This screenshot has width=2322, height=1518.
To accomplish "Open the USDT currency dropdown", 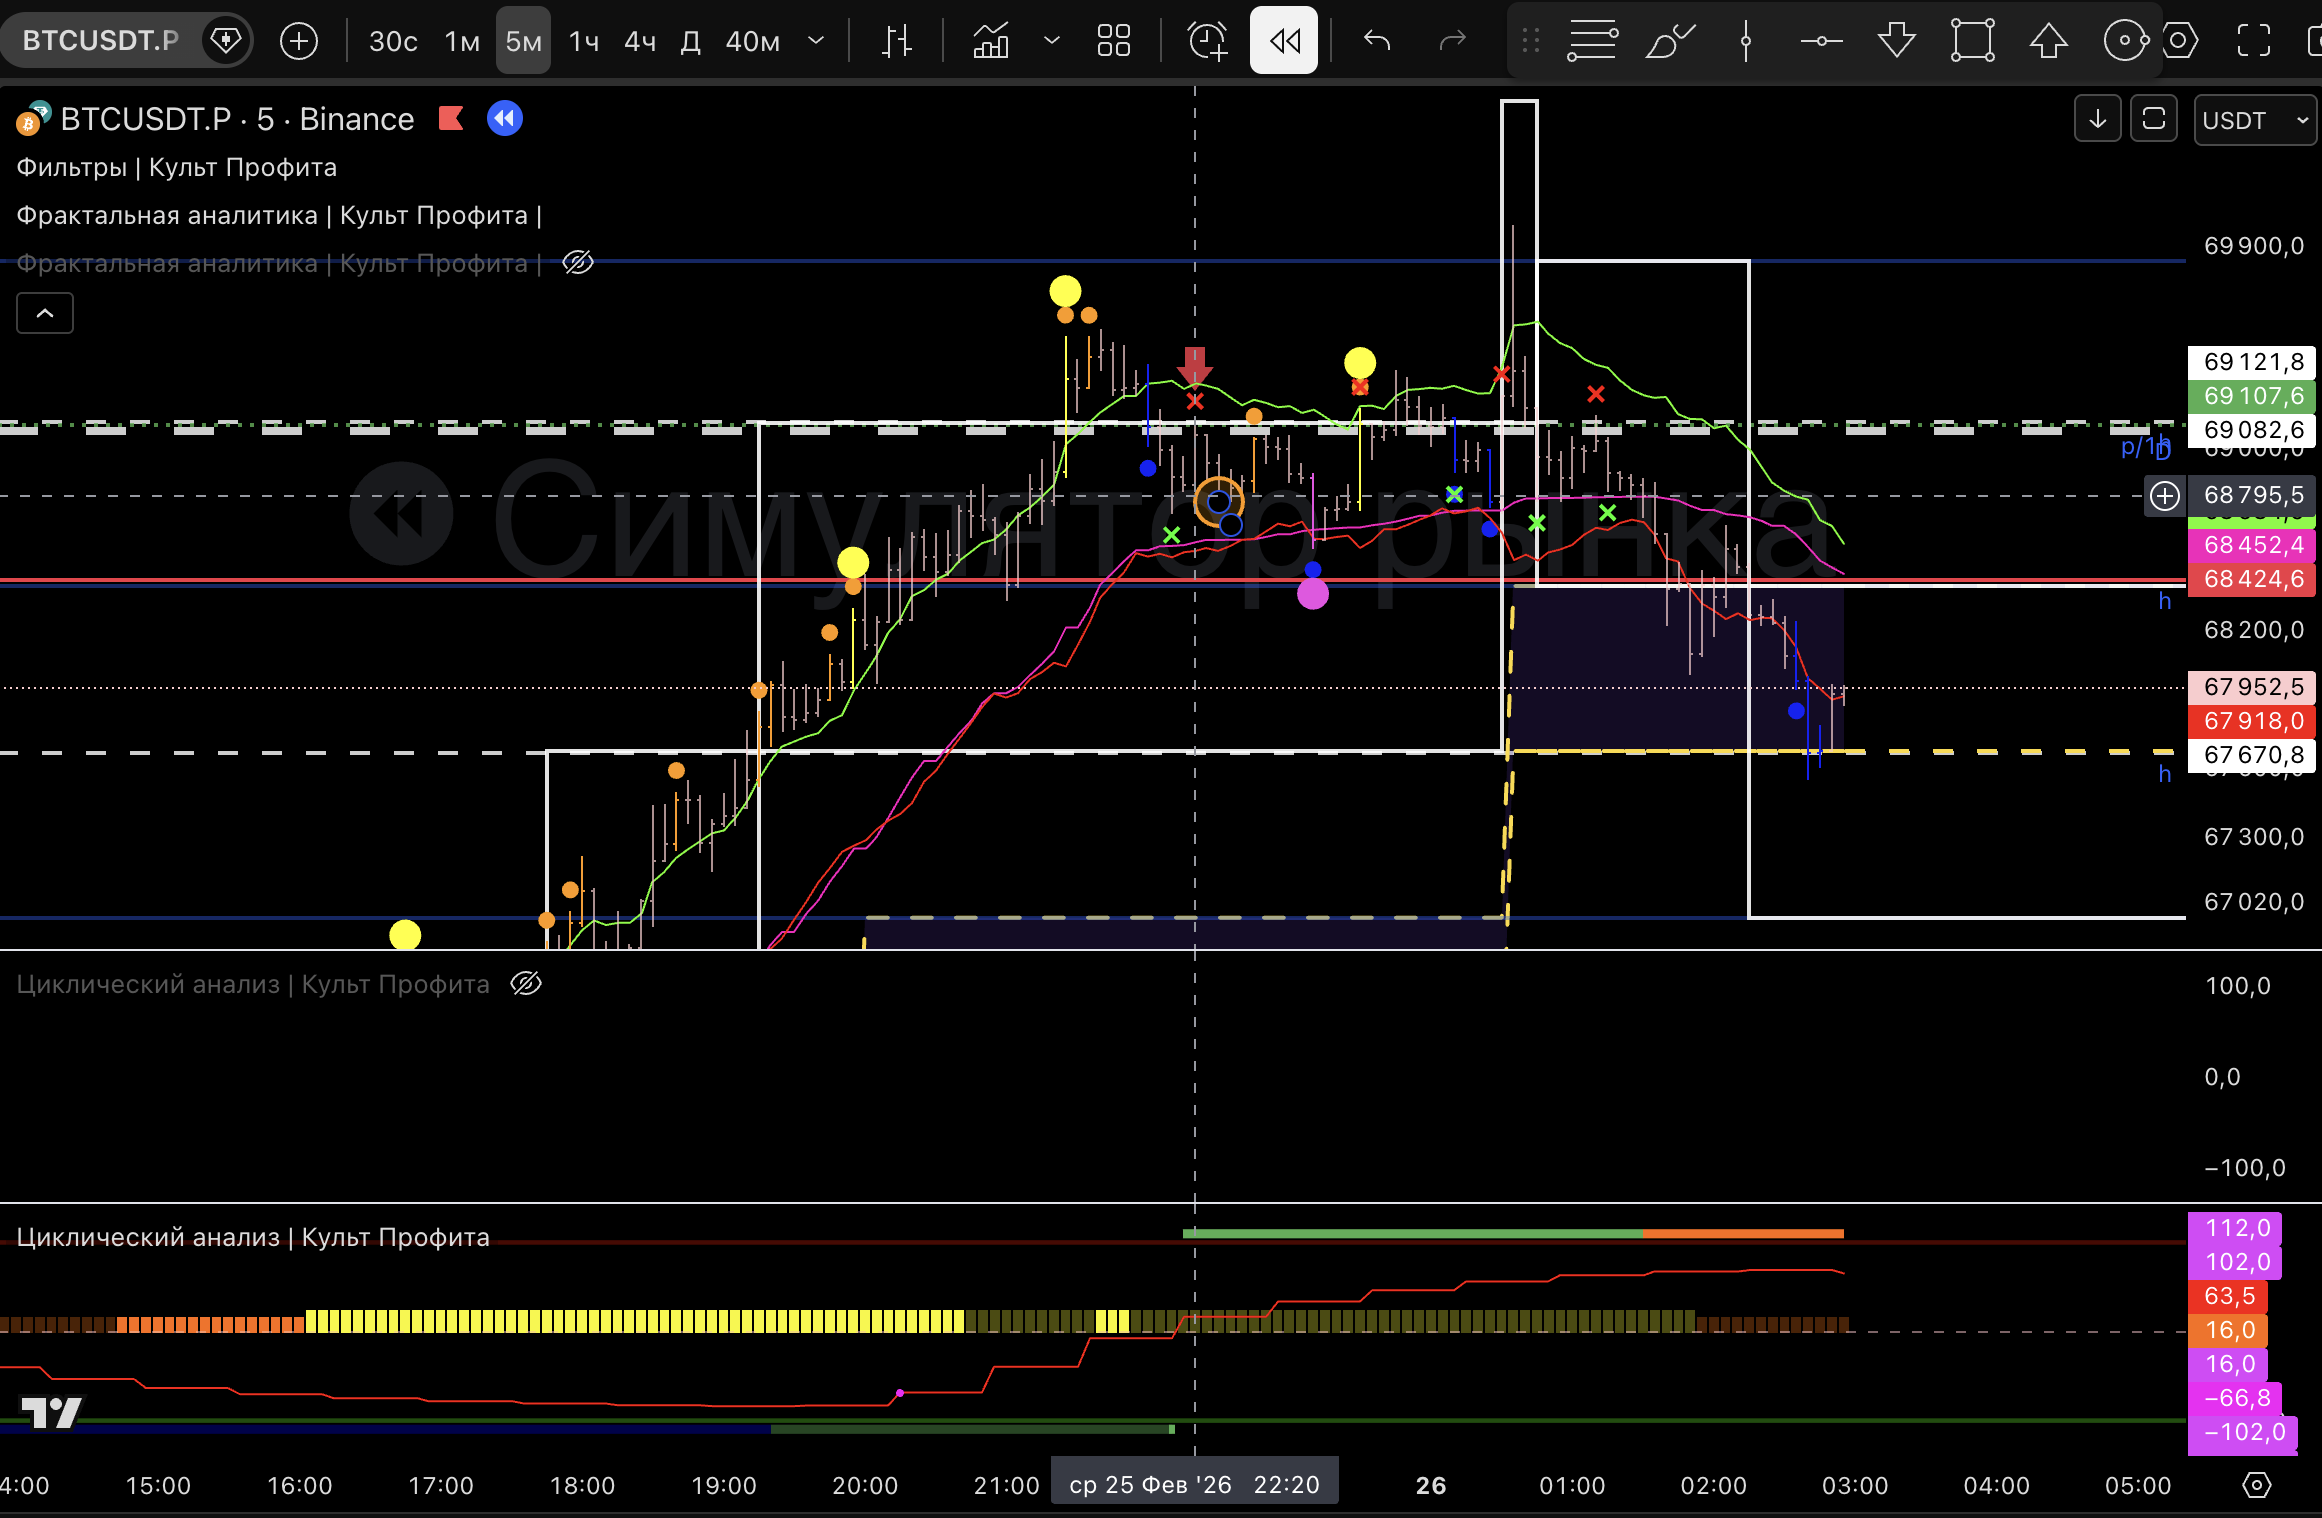I will [x=2255, y=120].
